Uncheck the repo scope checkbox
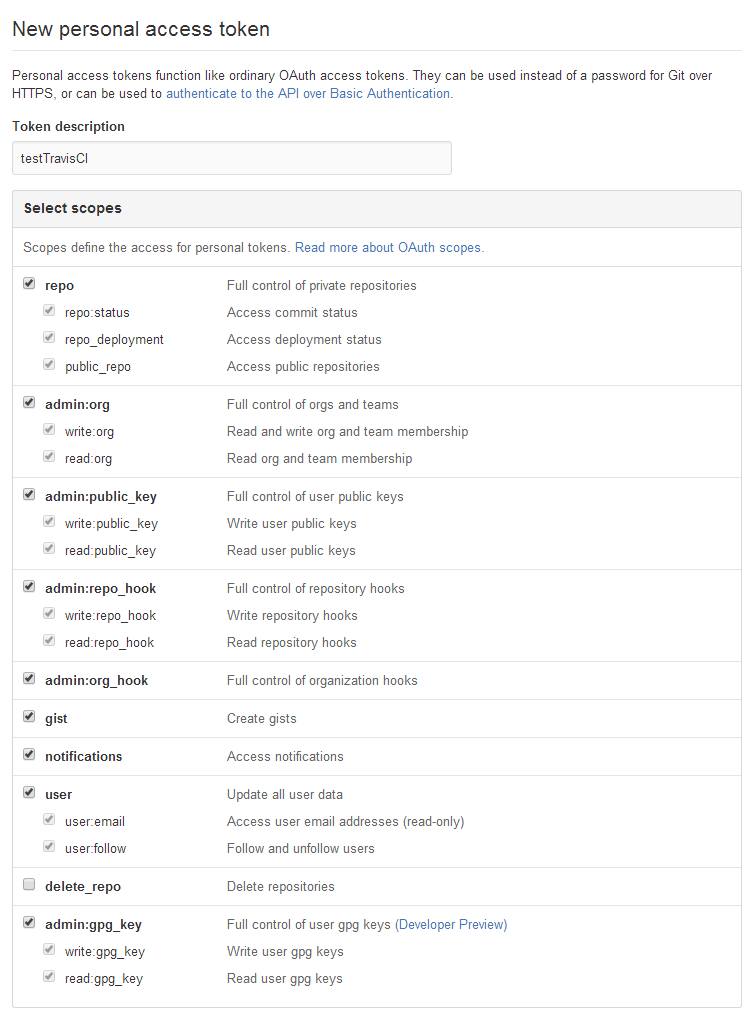The width and height of the screenshot is (753, 1022). point(29,285)
